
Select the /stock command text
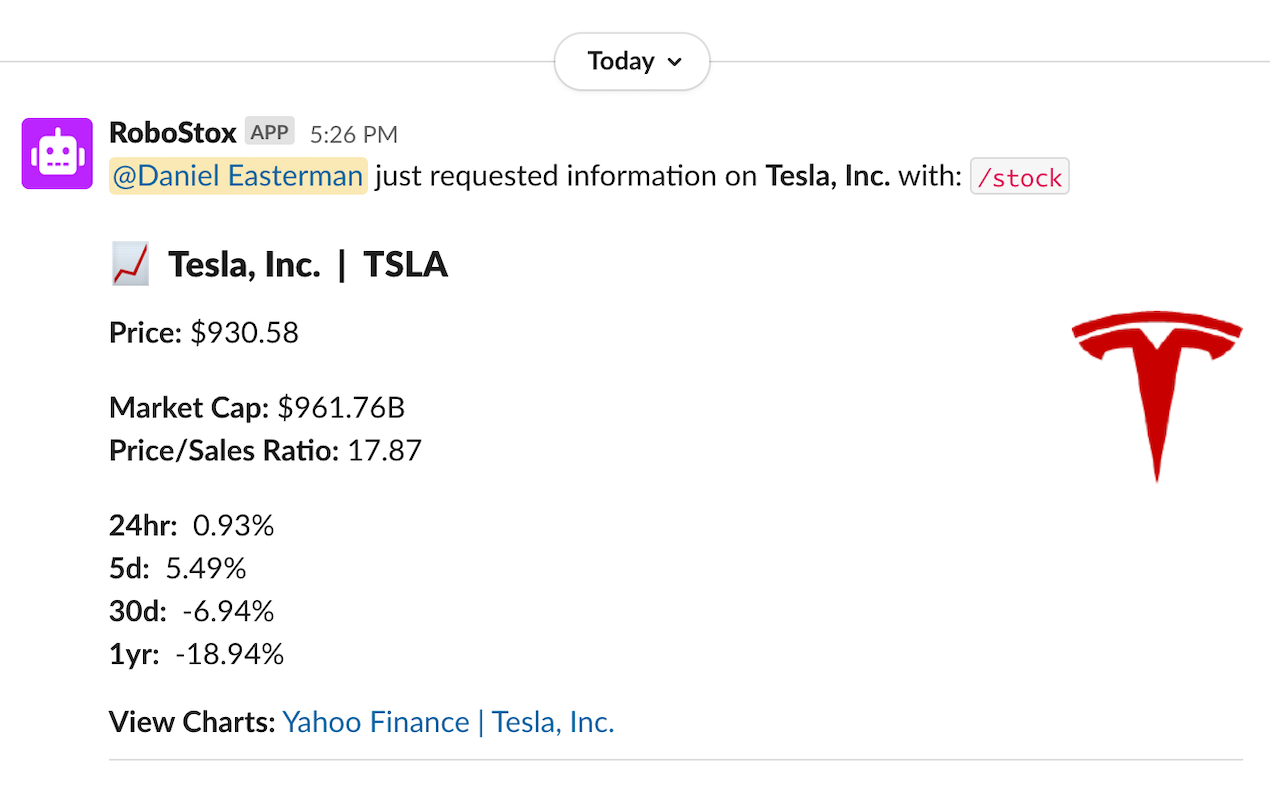1019,176
